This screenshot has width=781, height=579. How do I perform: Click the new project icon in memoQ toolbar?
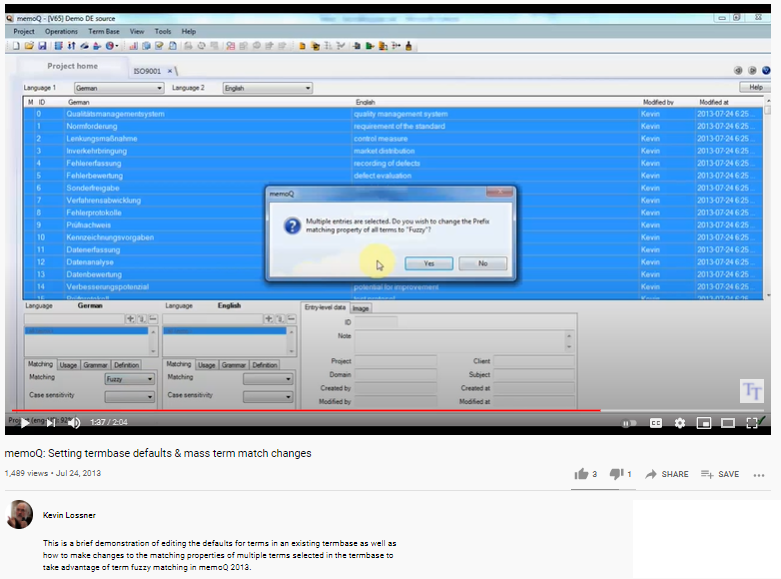click(x=16, y=46)
